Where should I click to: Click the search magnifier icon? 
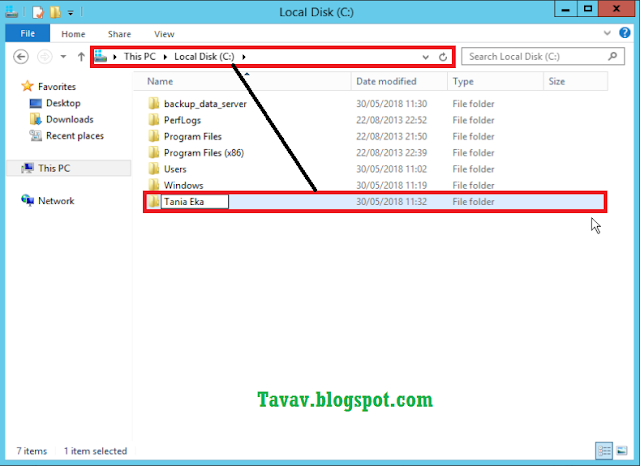[612, 56]
